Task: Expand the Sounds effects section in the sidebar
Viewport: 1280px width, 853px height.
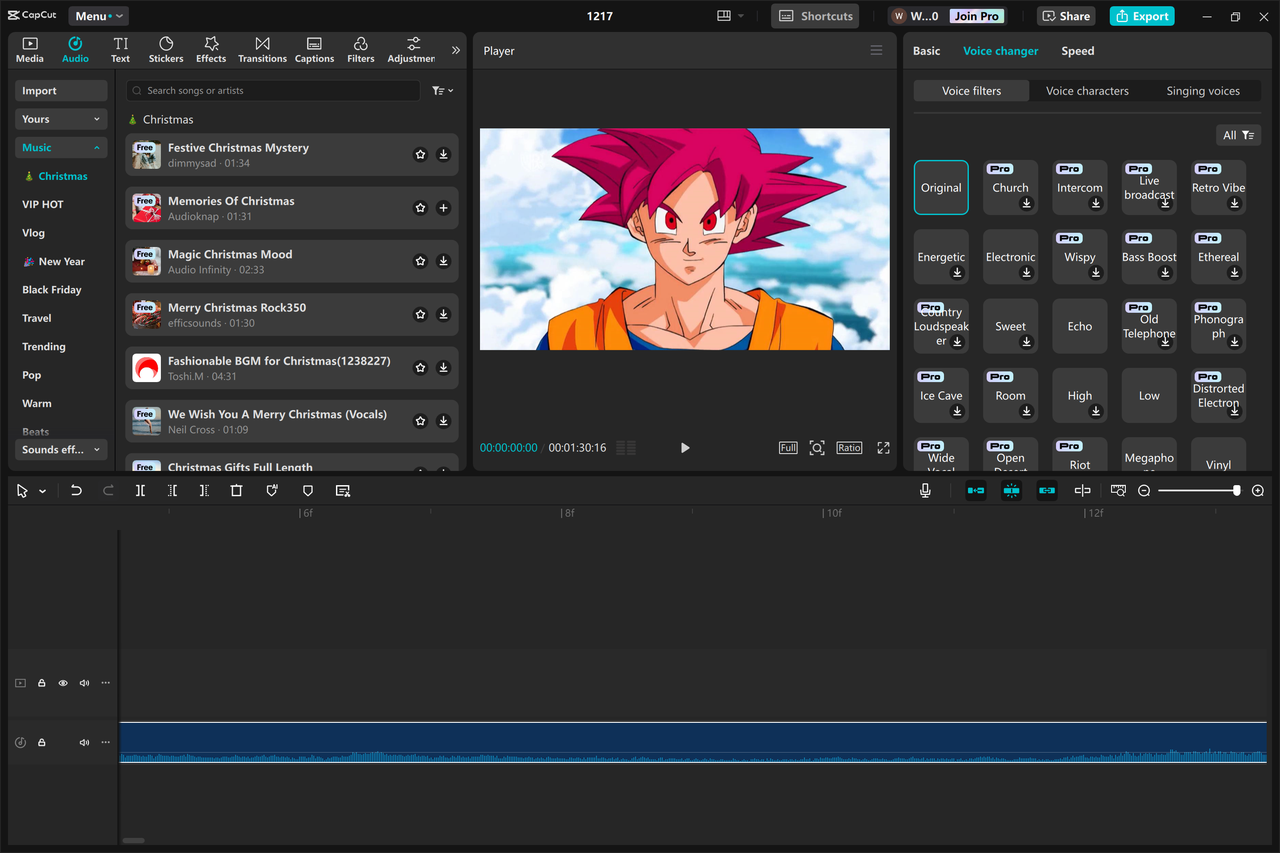Action: pyautogui.click(x=61, y=449)
